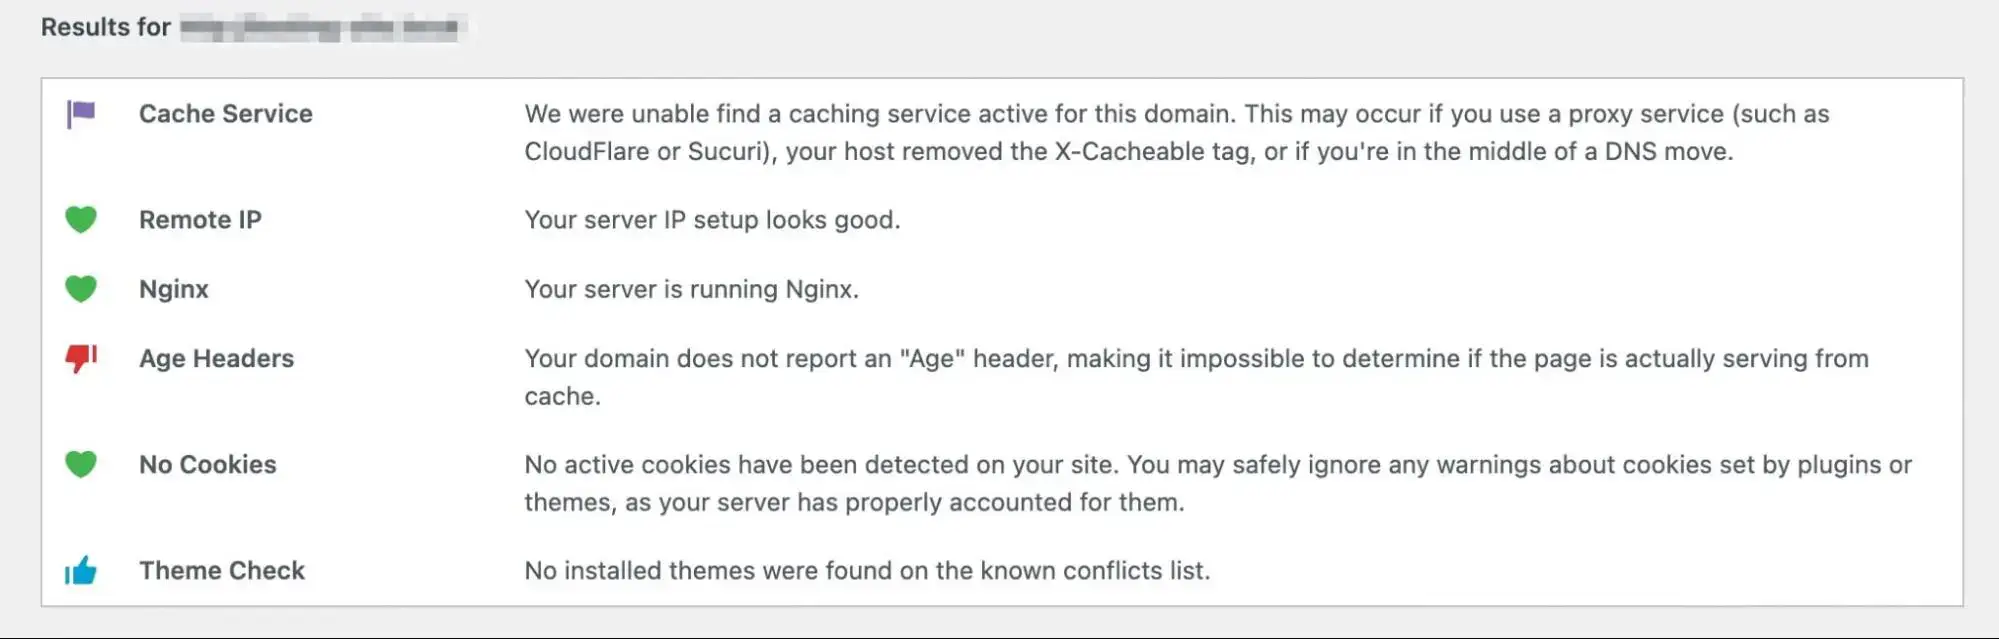Click the green heart next to Nginx
1999x639 pixels.
pyautogui.click(x=81, y=289)
